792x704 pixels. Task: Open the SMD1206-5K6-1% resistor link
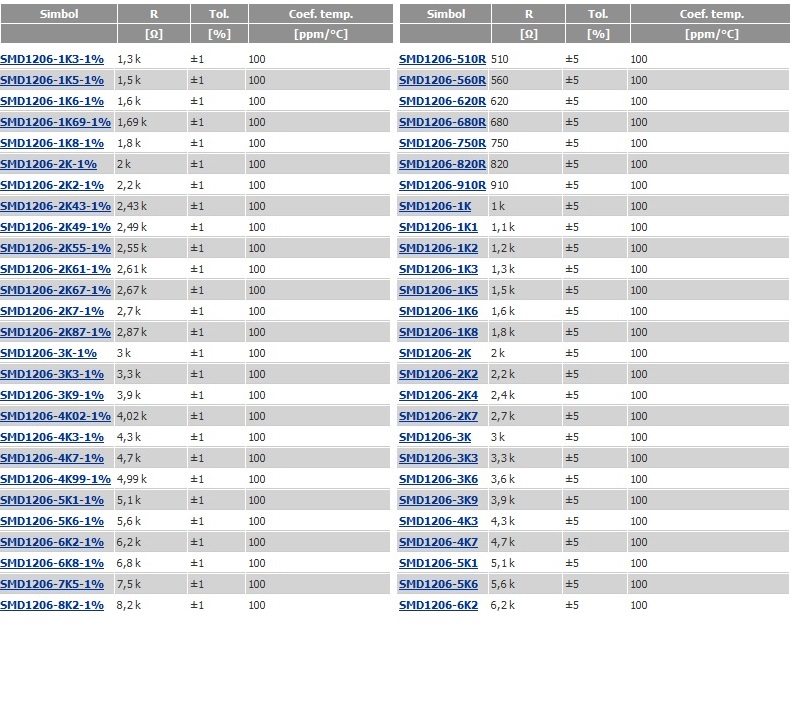52,521
